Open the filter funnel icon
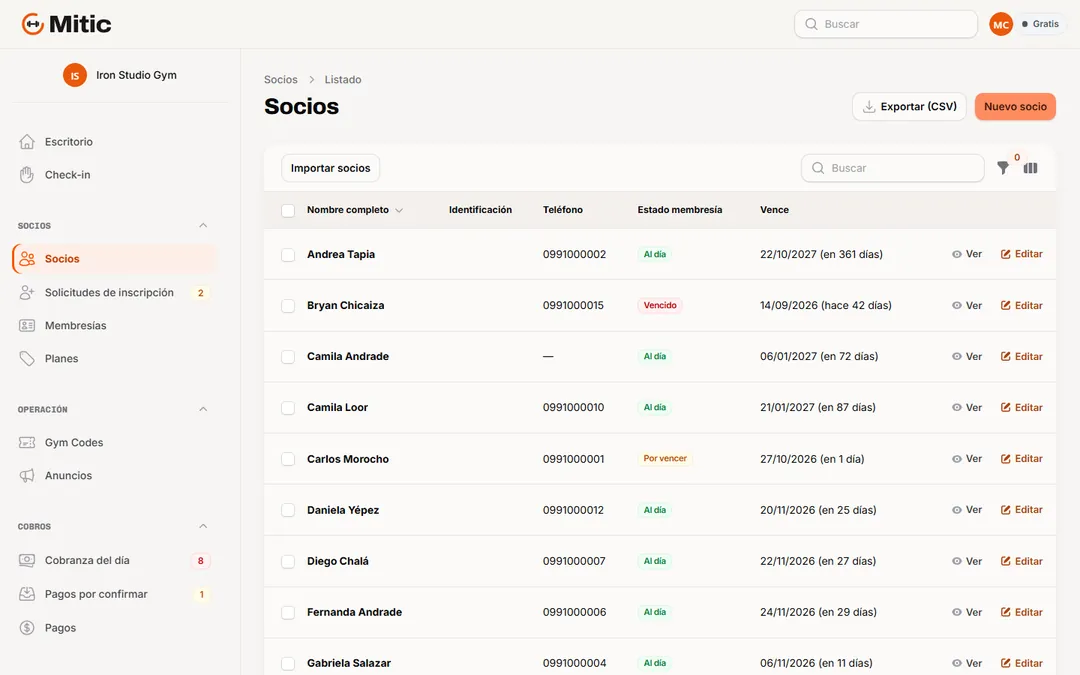The width and height of the screenshot is (1080, 675). pos(1003,167)
